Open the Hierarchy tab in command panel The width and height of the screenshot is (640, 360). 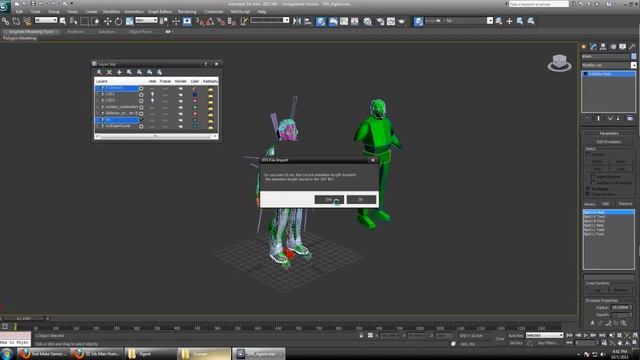603,47
